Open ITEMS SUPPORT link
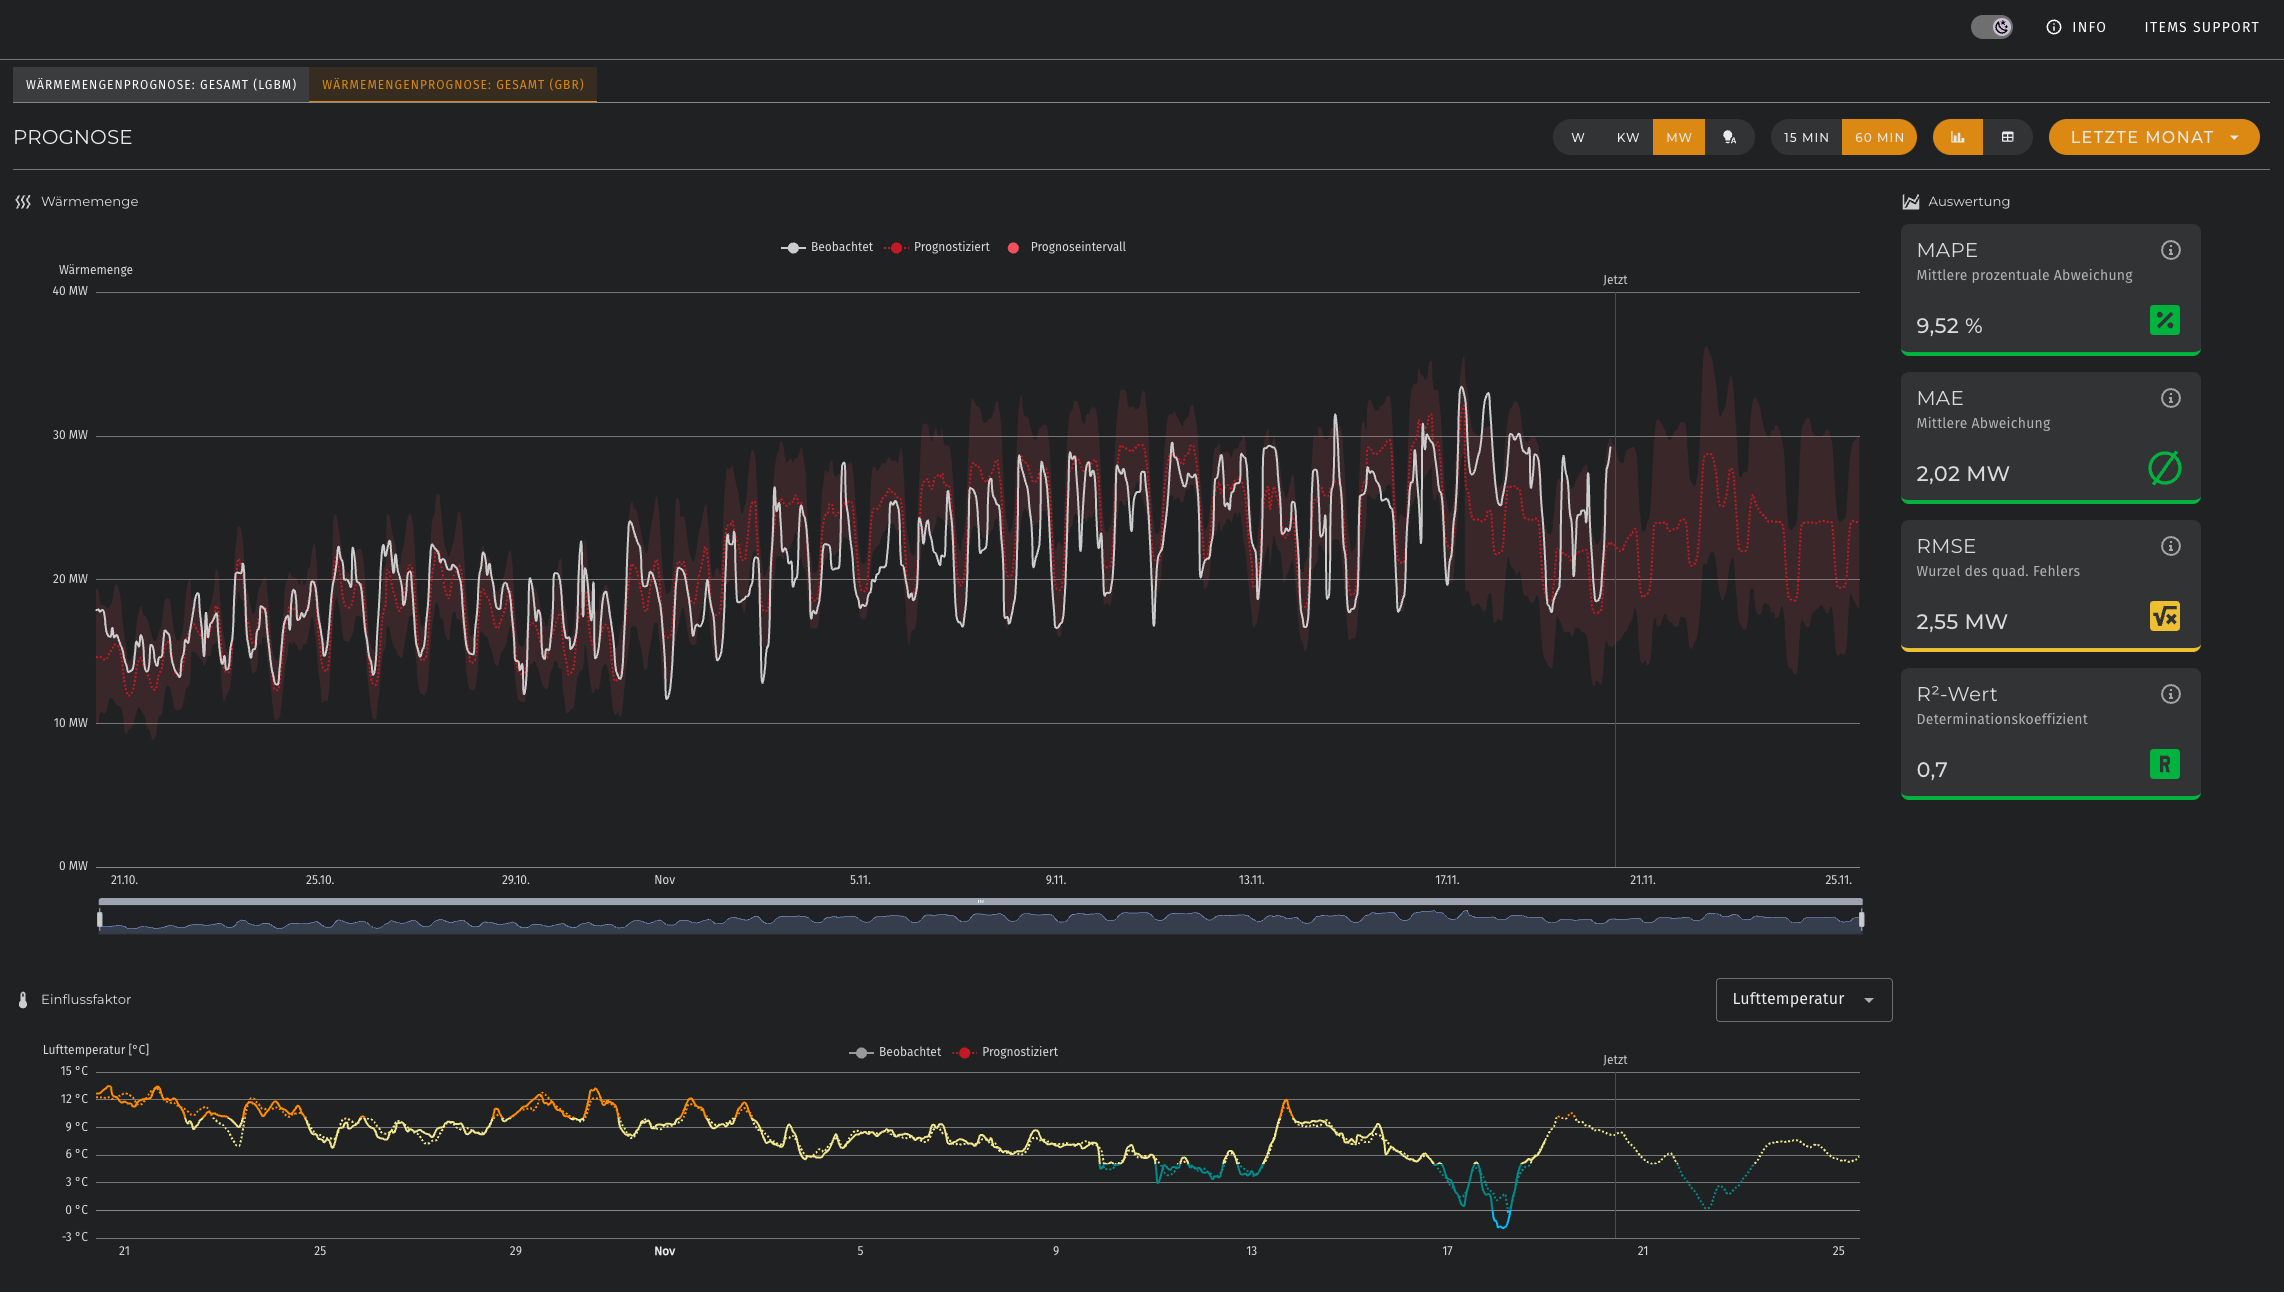Screen dimensions: 2284x1292 click(2201, 27)
